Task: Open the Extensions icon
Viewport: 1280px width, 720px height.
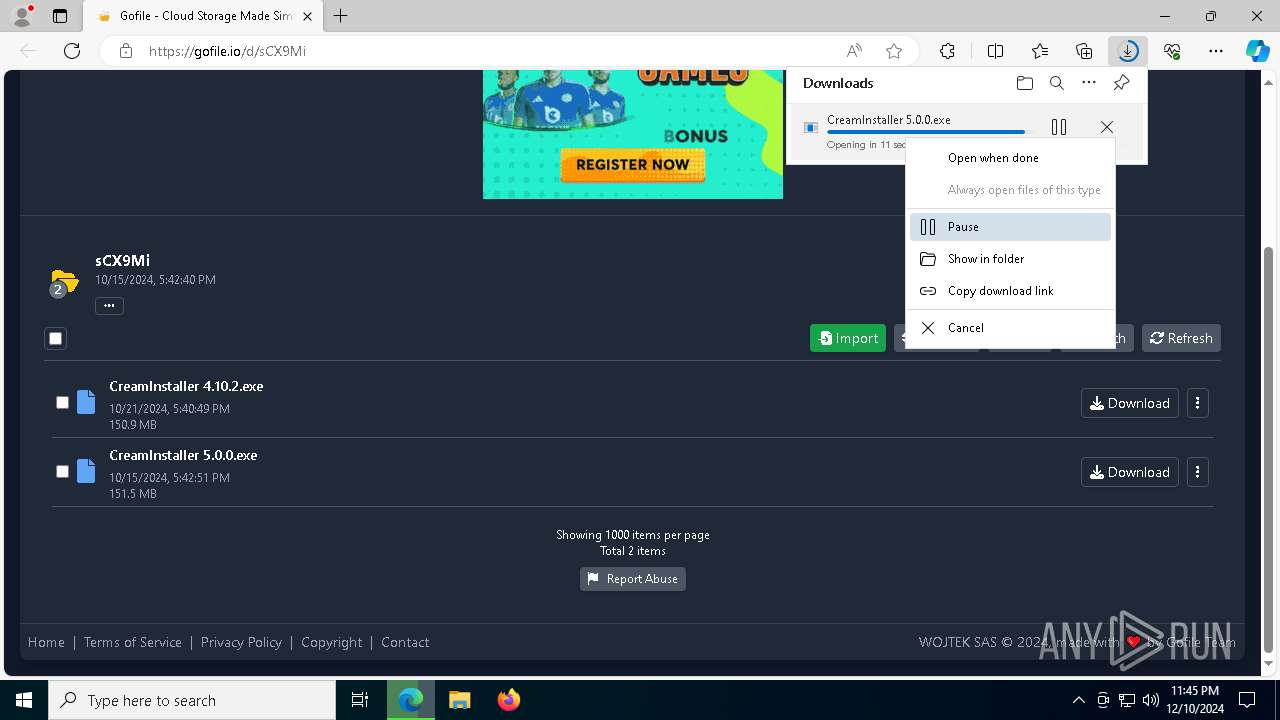Action: [x=947, y=51]
